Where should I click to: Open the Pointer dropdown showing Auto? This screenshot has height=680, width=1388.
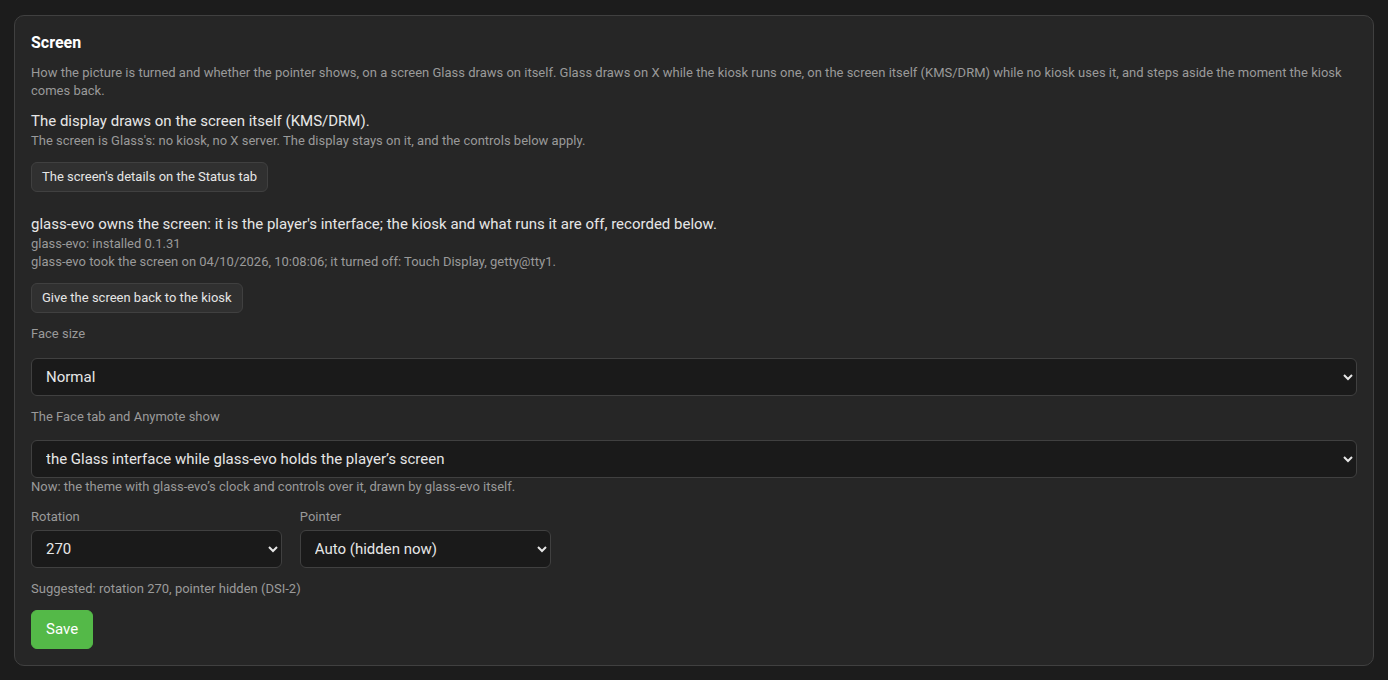point(425,549)
